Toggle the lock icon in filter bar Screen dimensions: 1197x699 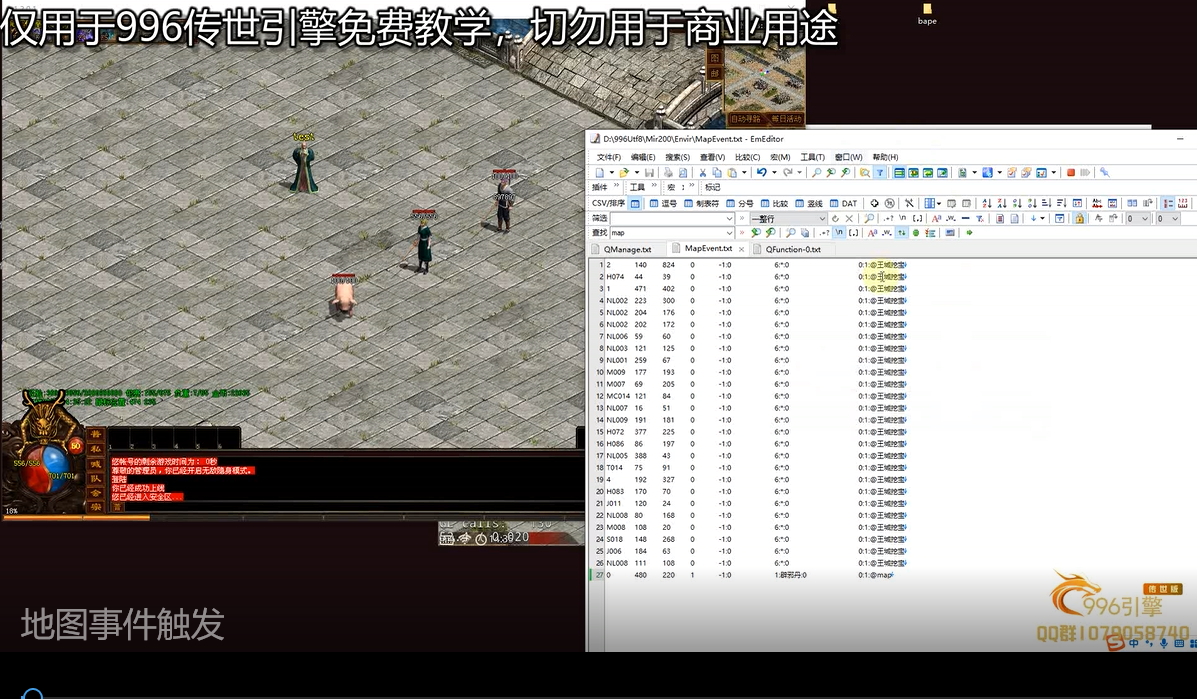click(x=1079, y=218)
